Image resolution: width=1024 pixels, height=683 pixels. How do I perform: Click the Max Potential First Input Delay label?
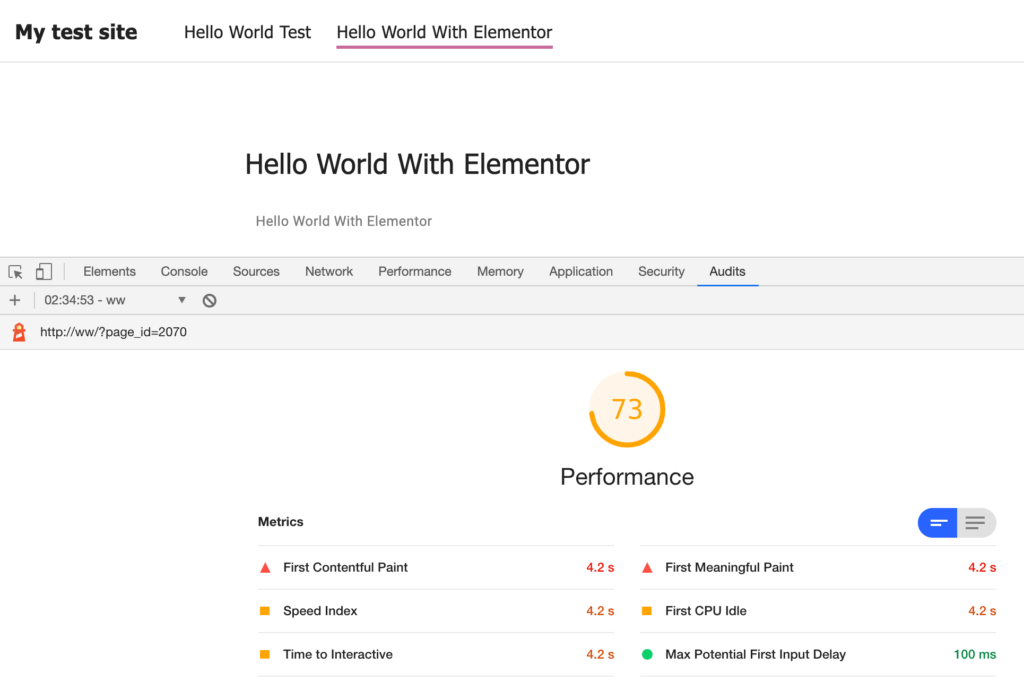point(756,654)
